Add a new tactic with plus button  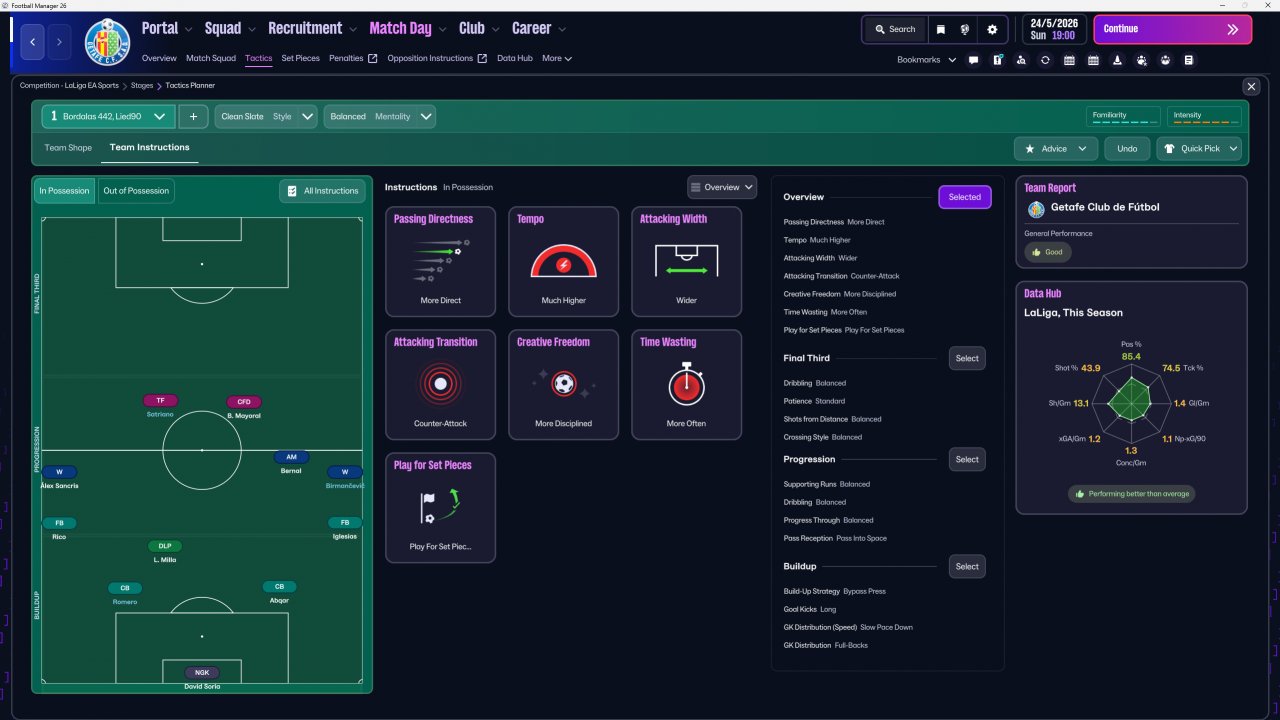[193, 116]
